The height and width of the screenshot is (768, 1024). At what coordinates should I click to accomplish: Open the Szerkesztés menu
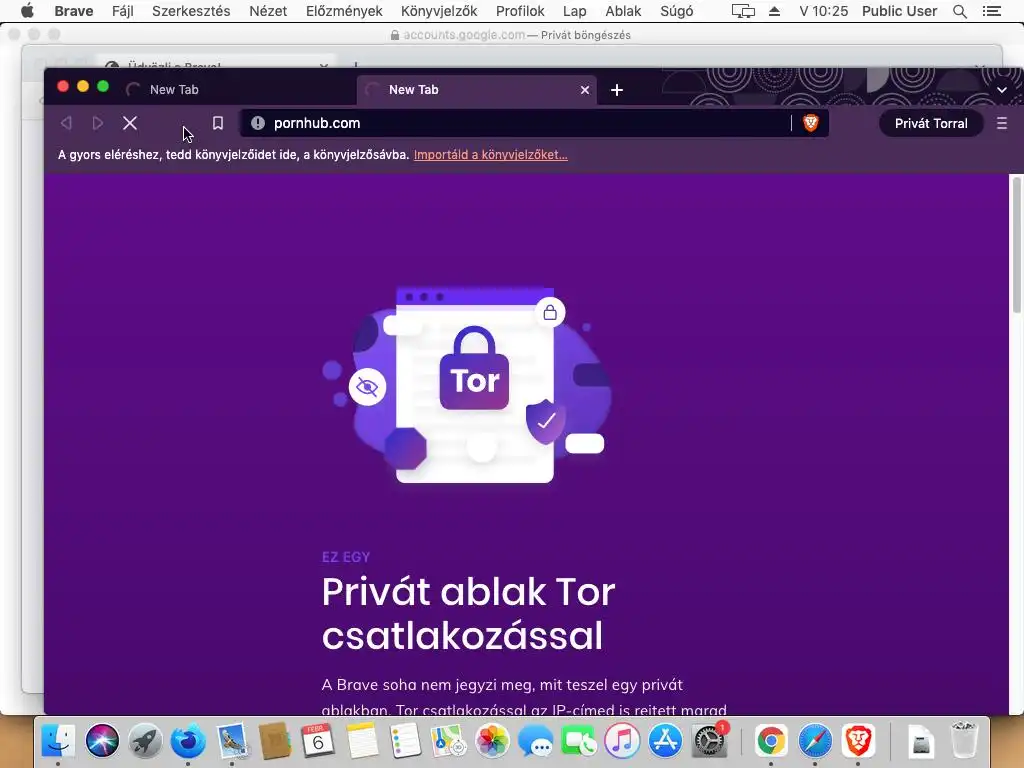(191, 11)
